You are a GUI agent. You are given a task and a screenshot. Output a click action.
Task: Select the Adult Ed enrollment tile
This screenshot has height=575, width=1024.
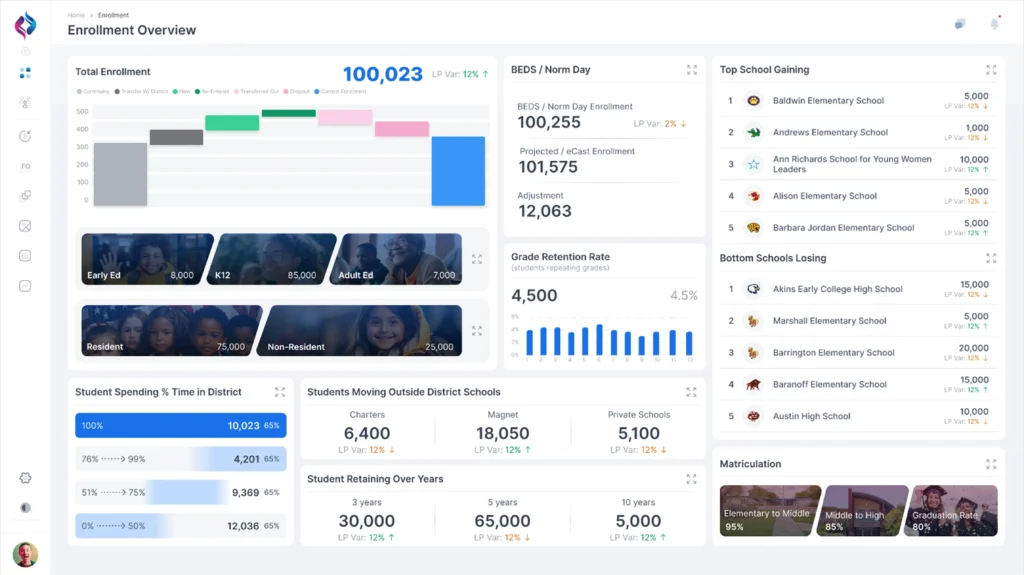[x=400, y=260]
